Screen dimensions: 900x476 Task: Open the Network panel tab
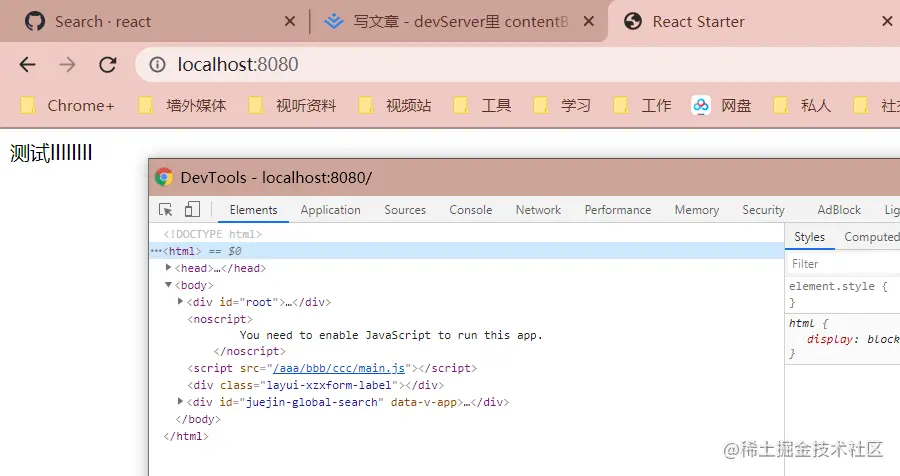[x=538, y=210]
